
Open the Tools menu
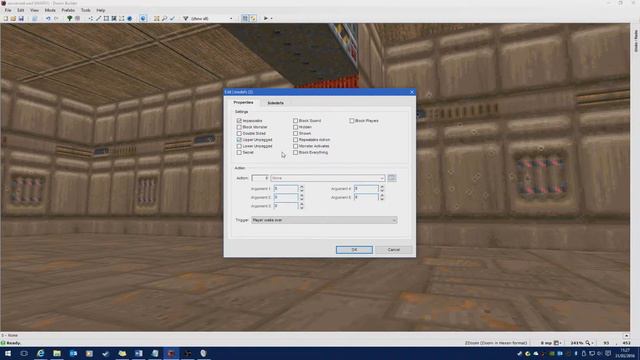click(86, 10)
